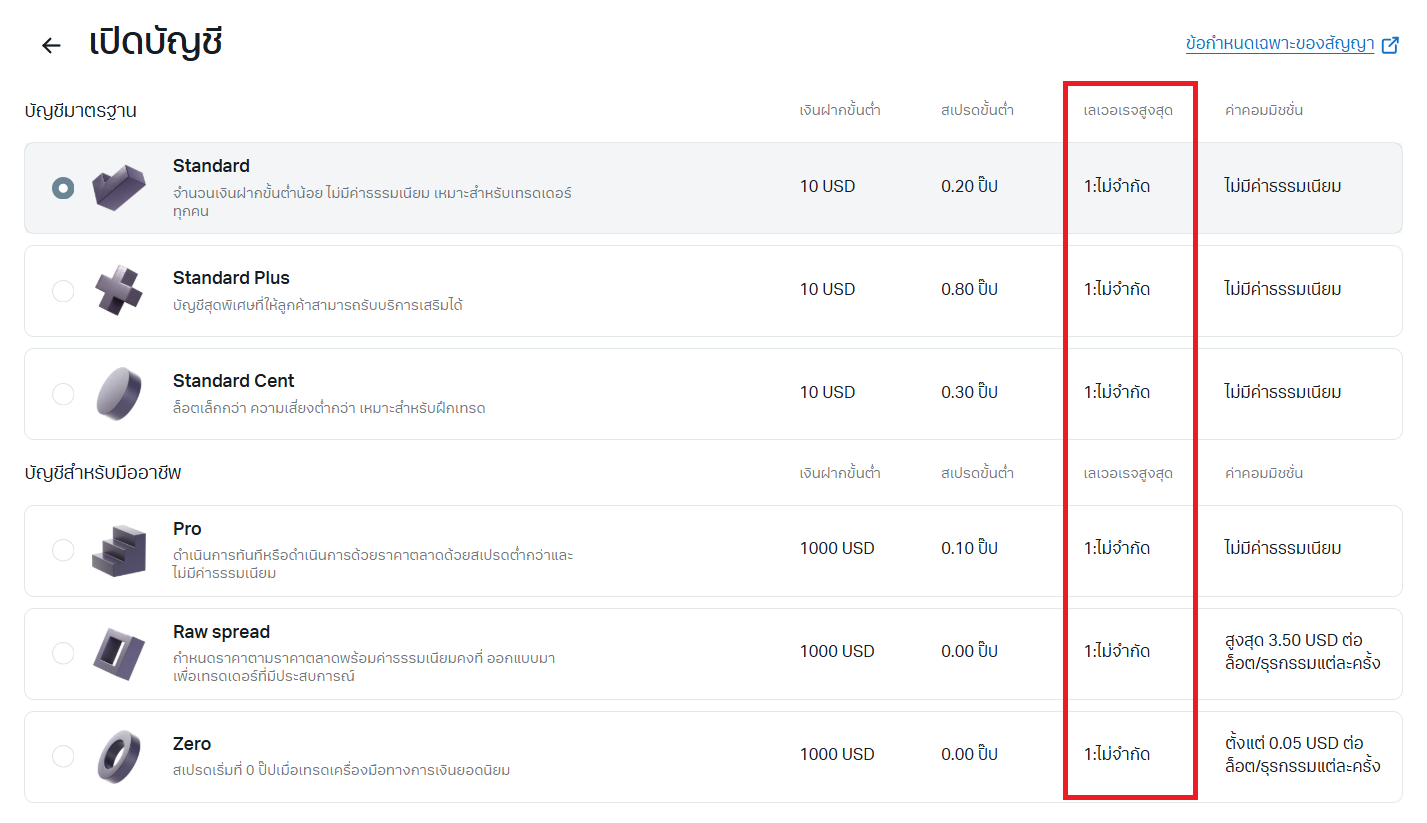The image size is (1427, 823).
Task: Click the back arrow icon
Action: tap(51, 46)
